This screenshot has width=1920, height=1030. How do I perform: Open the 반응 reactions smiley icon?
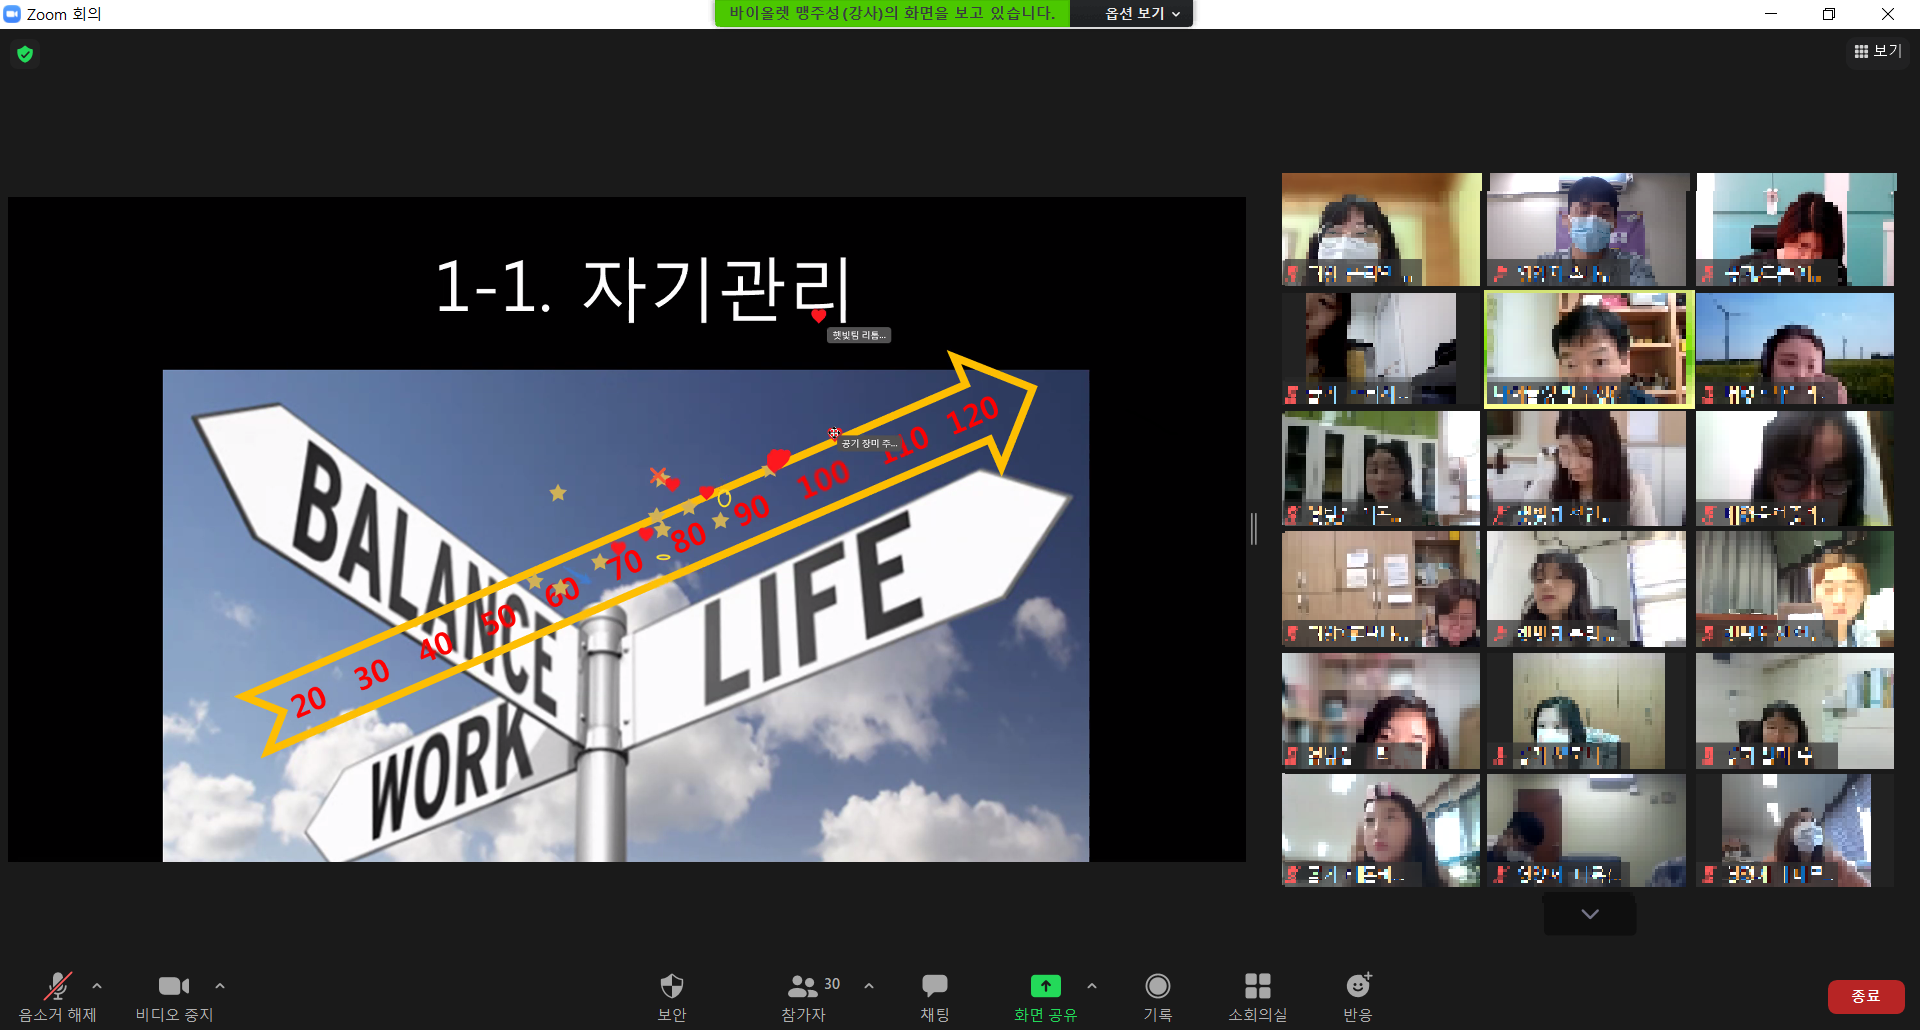(x=1357, y=987)
